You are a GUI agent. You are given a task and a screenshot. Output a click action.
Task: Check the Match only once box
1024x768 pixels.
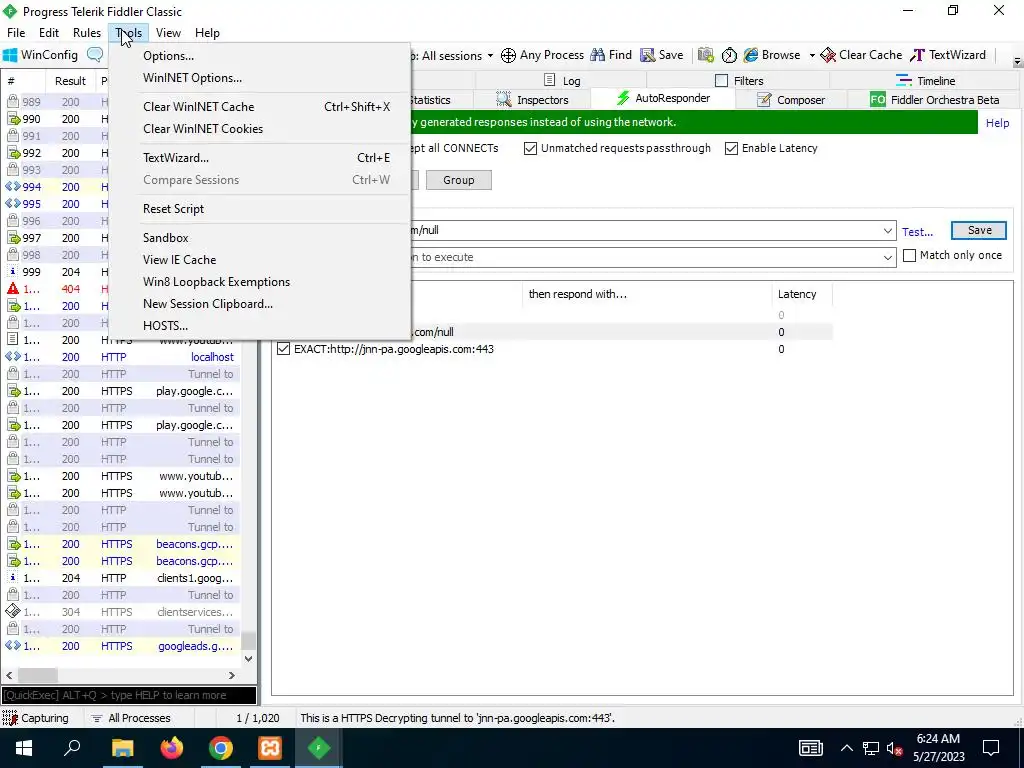coord(909,255)
